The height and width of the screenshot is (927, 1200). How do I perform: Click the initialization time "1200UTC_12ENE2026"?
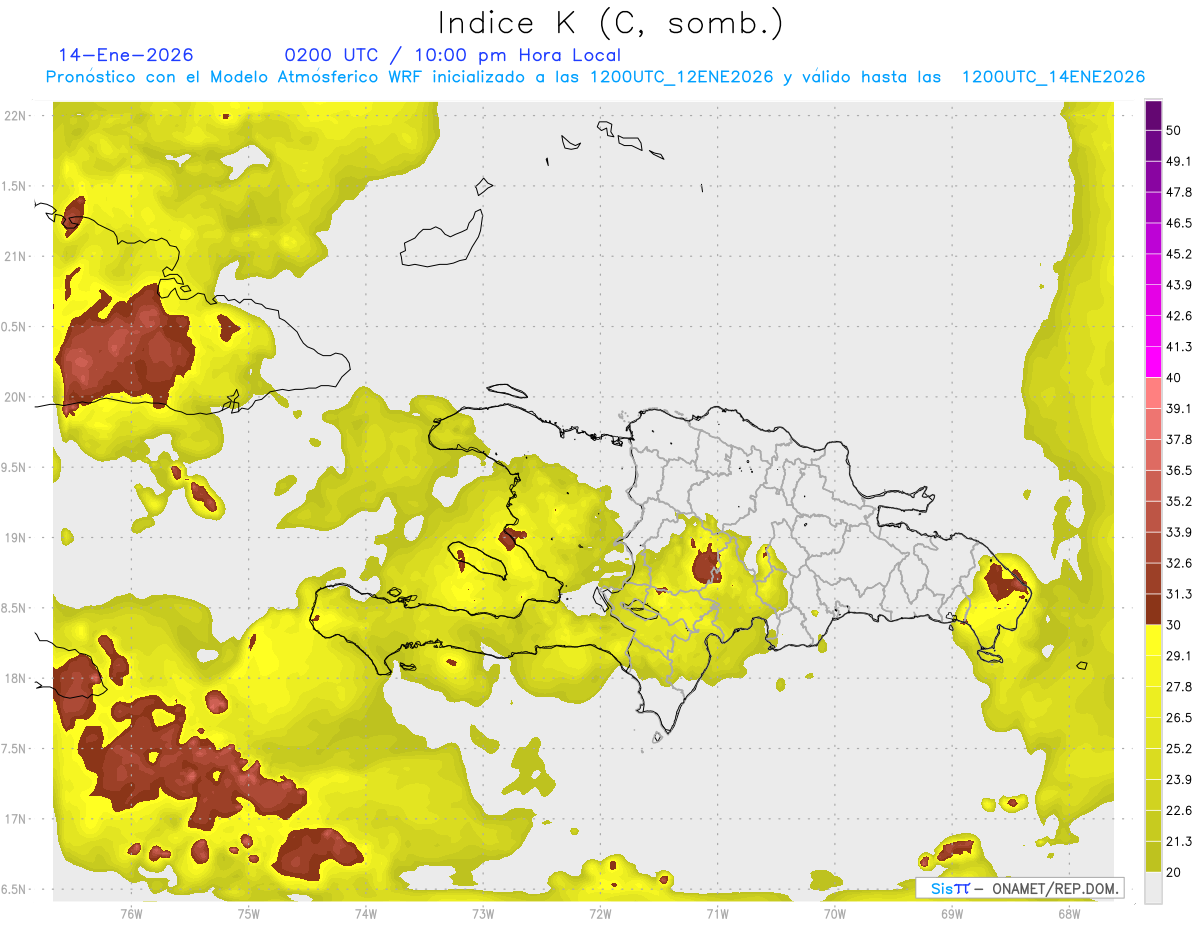click(x=682, y=77)
